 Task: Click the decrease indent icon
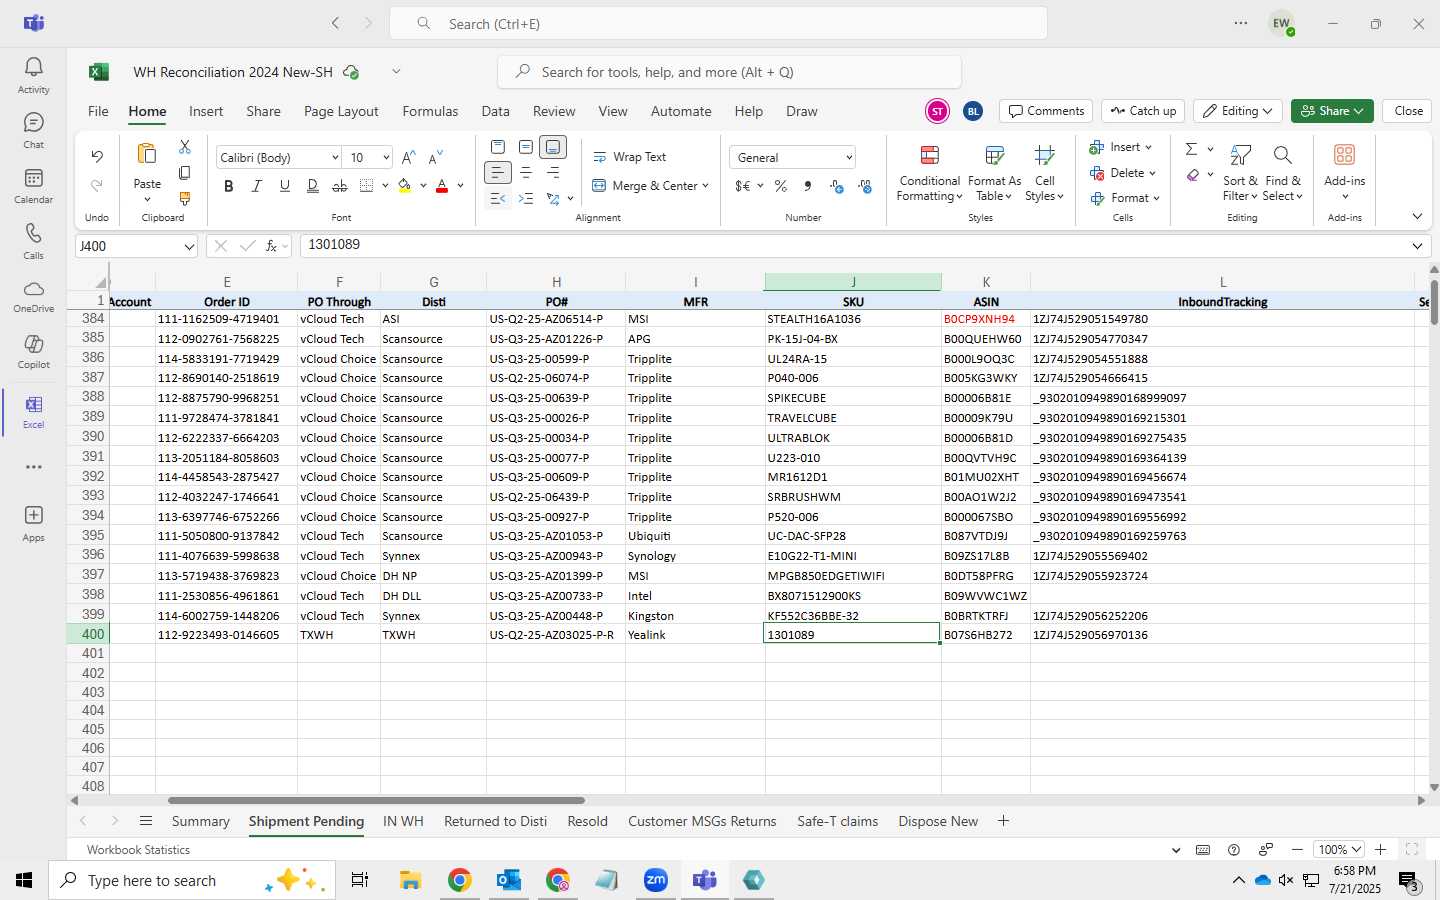(x=498, y=199)
